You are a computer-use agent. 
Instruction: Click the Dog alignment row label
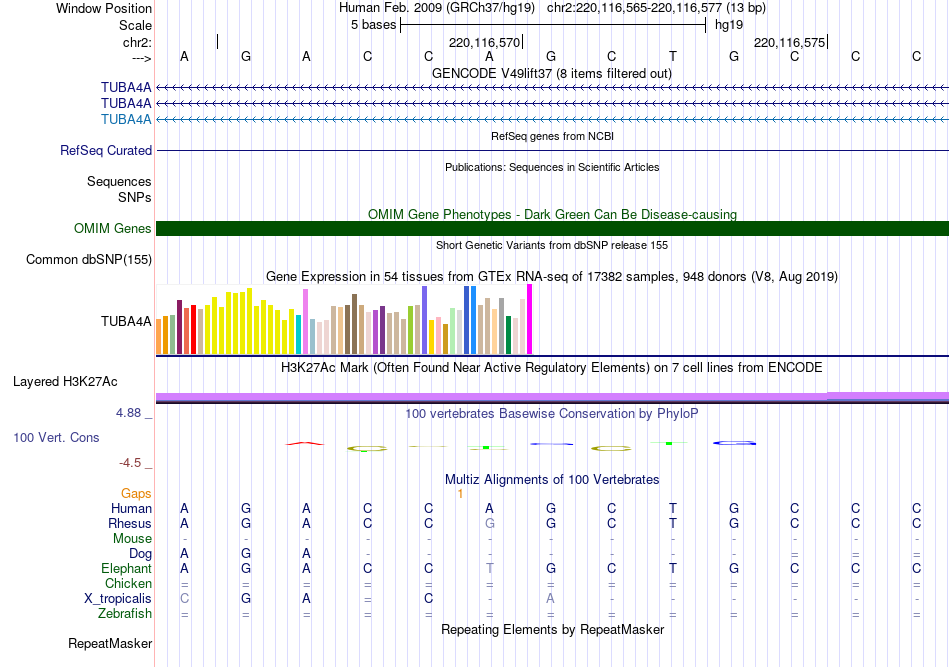tap(140, 554)
